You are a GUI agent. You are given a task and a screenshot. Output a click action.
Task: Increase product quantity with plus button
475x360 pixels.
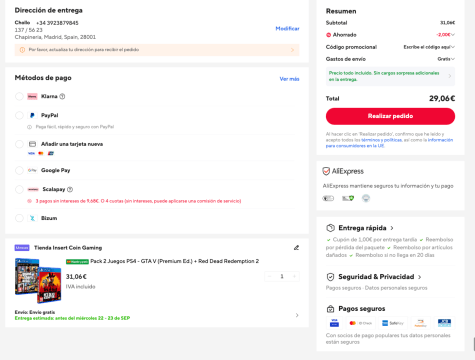[x=294, y=276]
